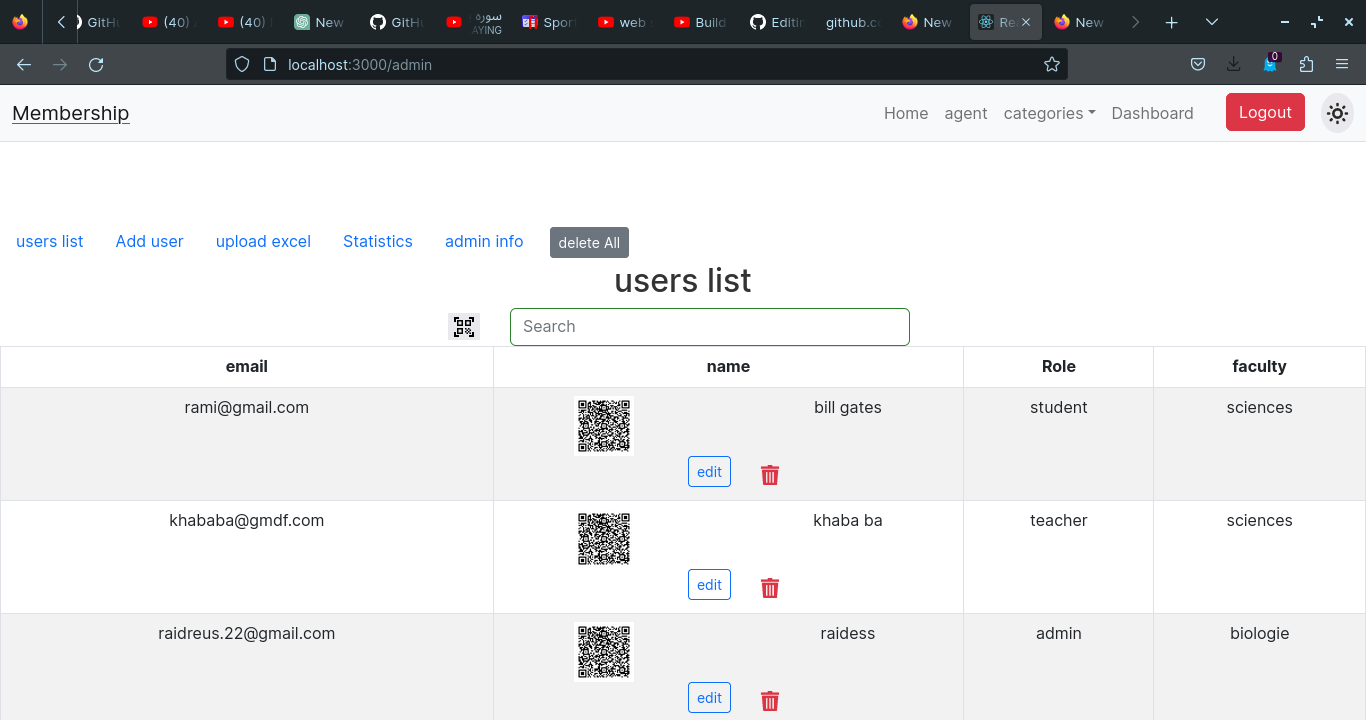The height and width of the screenshot is (720, 1366).
Task: Click the delete All button
Action: pyautogui.click(x=589, y=242)
